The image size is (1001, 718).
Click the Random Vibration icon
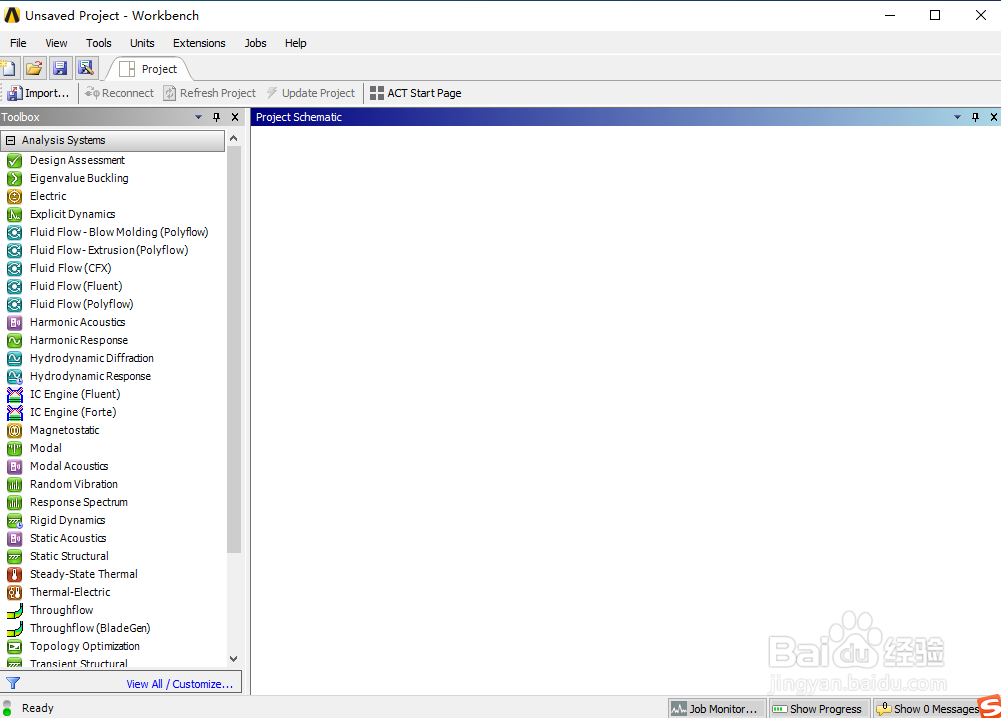[x=14, y=484]
